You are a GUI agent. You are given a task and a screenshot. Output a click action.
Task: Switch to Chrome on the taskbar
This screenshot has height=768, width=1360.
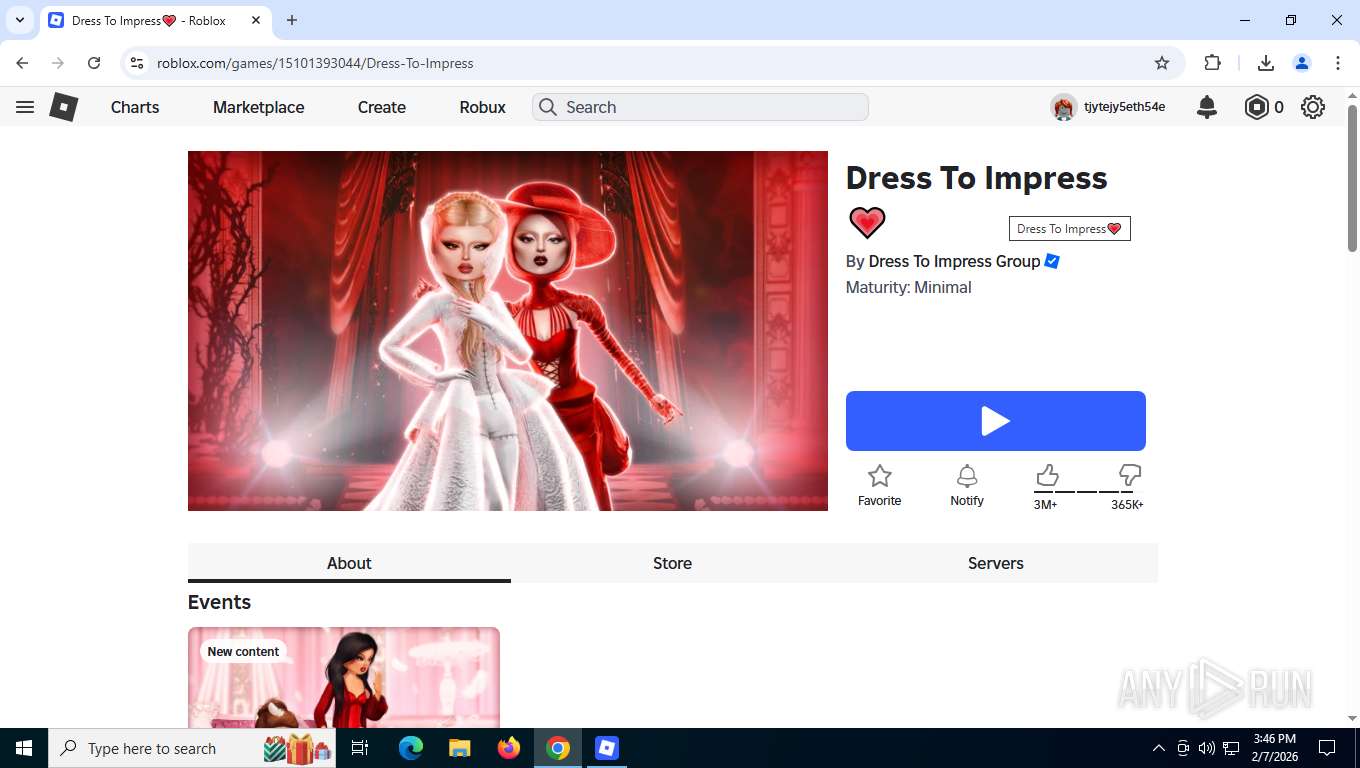click(x=558, y=748)
